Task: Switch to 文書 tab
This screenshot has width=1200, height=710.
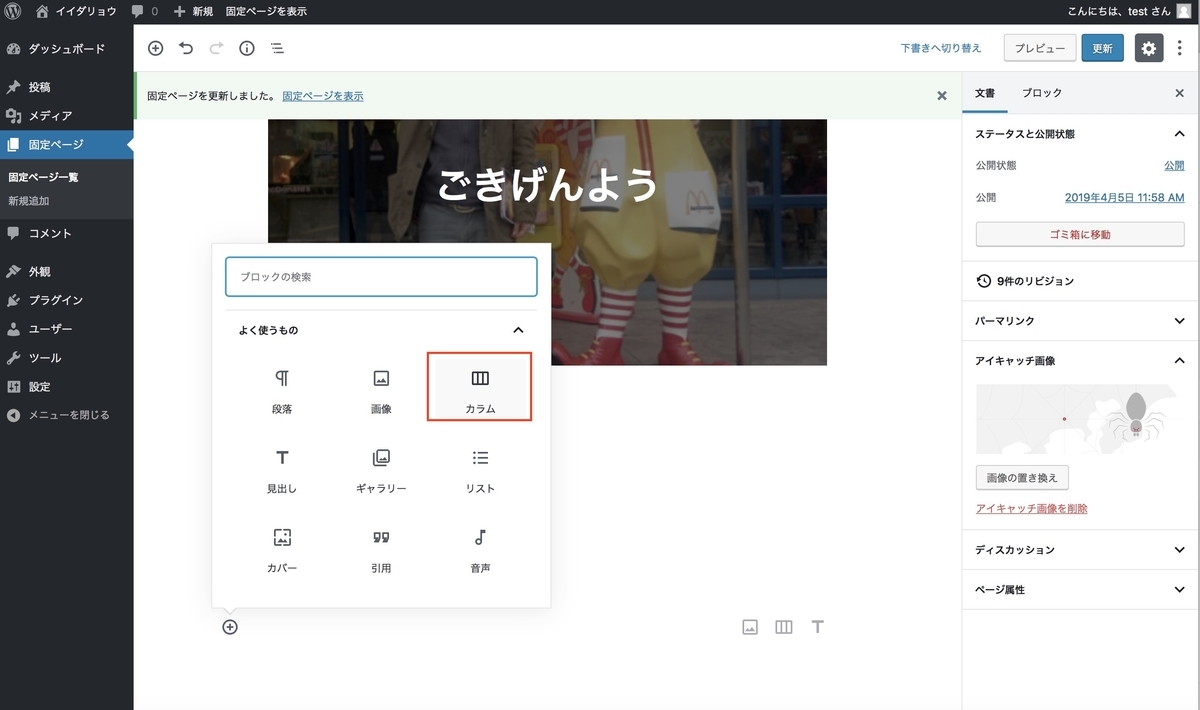Action: point(985,93)
